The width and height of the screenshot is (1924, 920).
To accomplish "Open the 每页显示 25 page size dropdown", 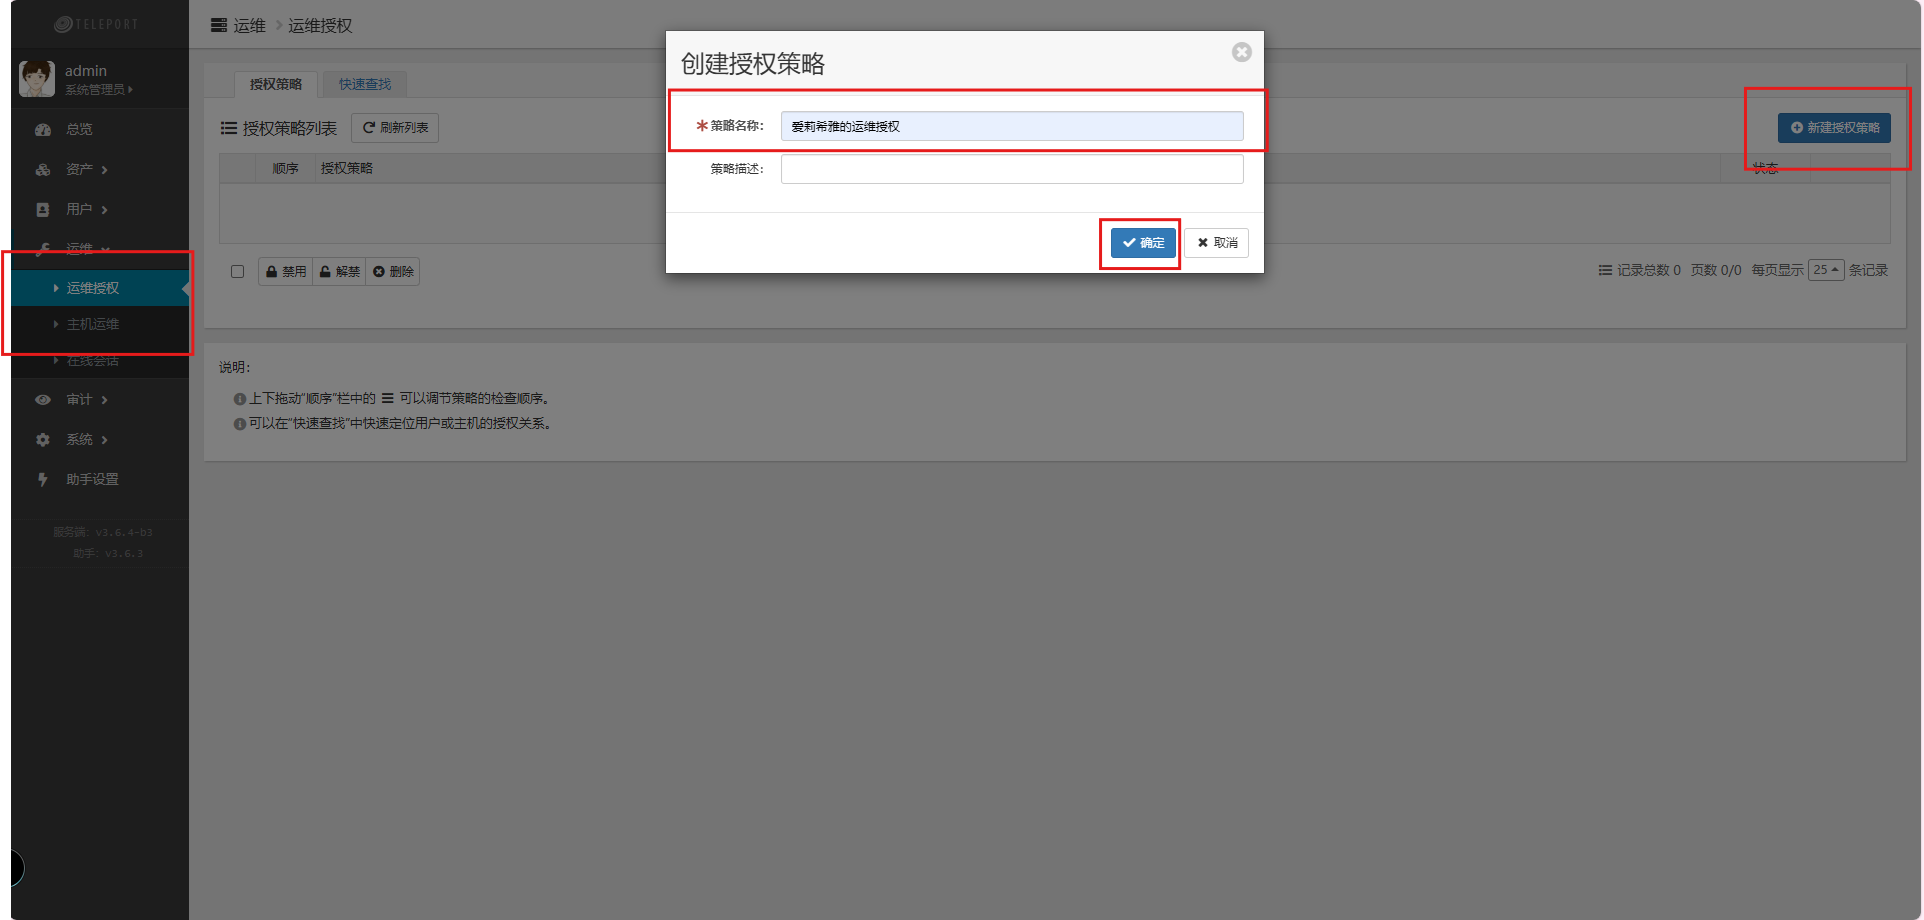I will pyautogui.click(x=1825, y=270).
